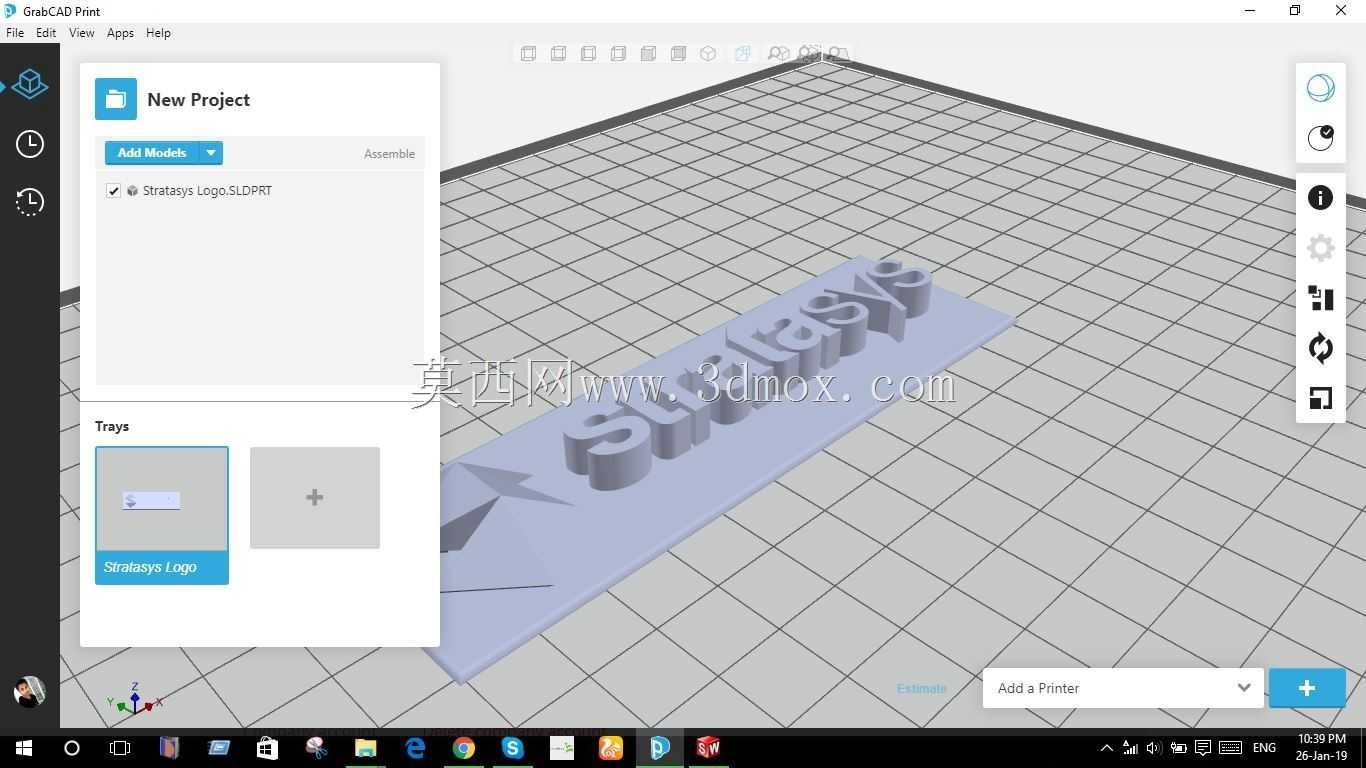Click the ENG language indicator
The image size is (1366, 768).
pos(1264,748)
